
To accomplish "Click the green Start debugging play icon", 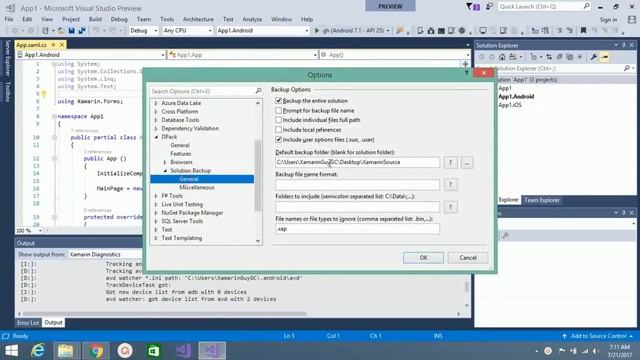I will (x=316, y=31).
